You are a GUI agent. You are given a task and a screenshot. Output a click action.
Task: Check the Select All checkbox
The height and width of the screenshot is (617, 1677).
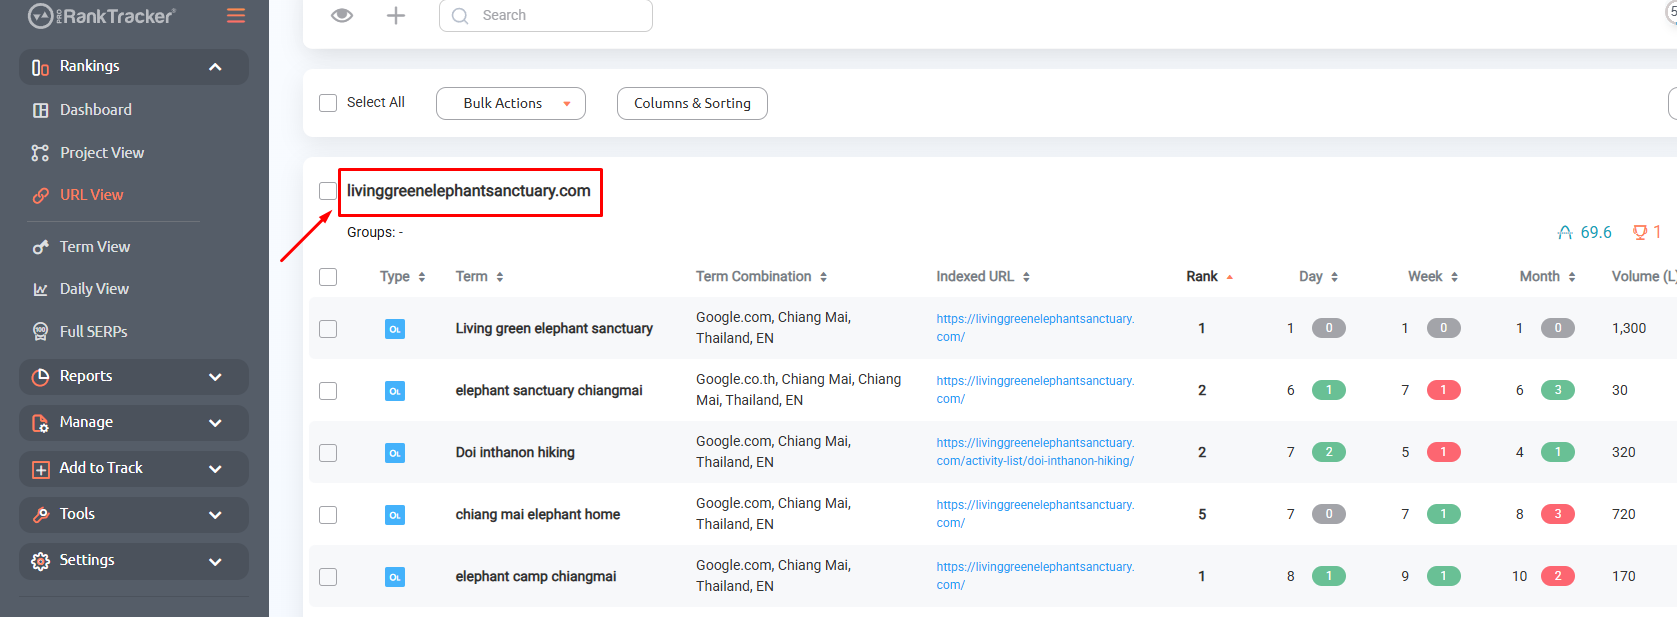(x=328, y=103)
